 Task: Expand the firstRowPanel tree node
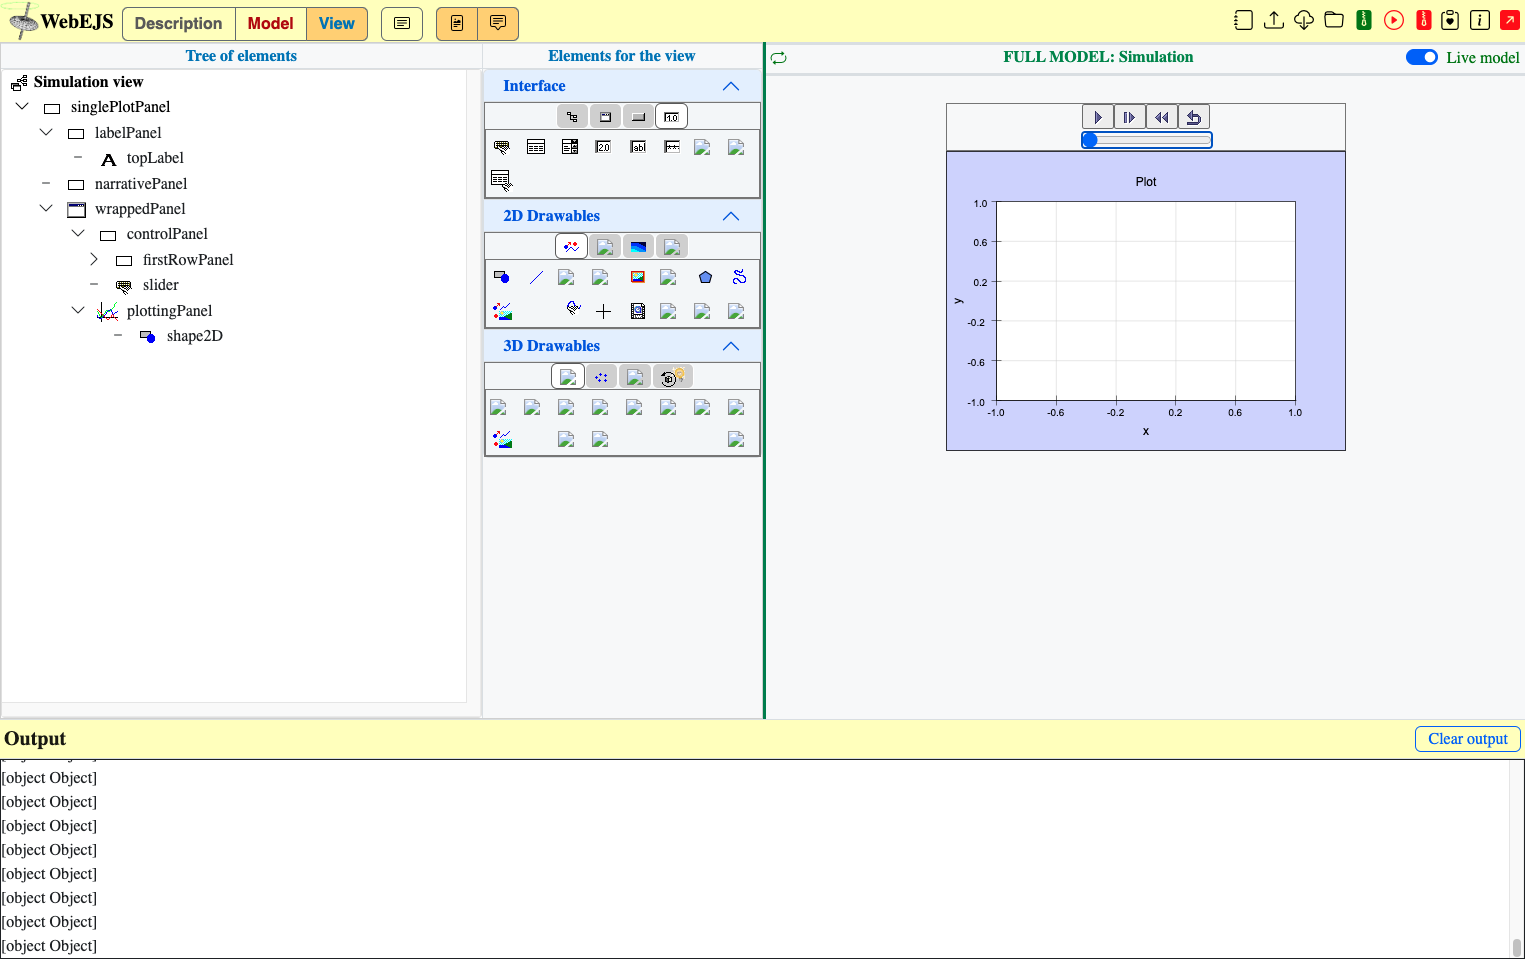coord(94,259)
